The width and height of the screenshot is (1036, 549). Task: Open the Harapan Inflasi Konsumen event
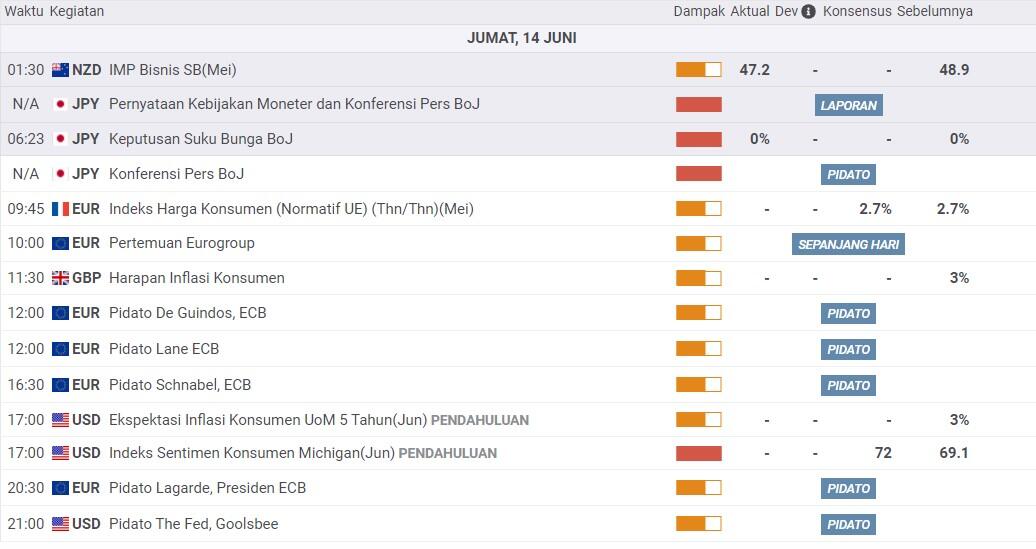pyautogui.click(x=196, y=278)
